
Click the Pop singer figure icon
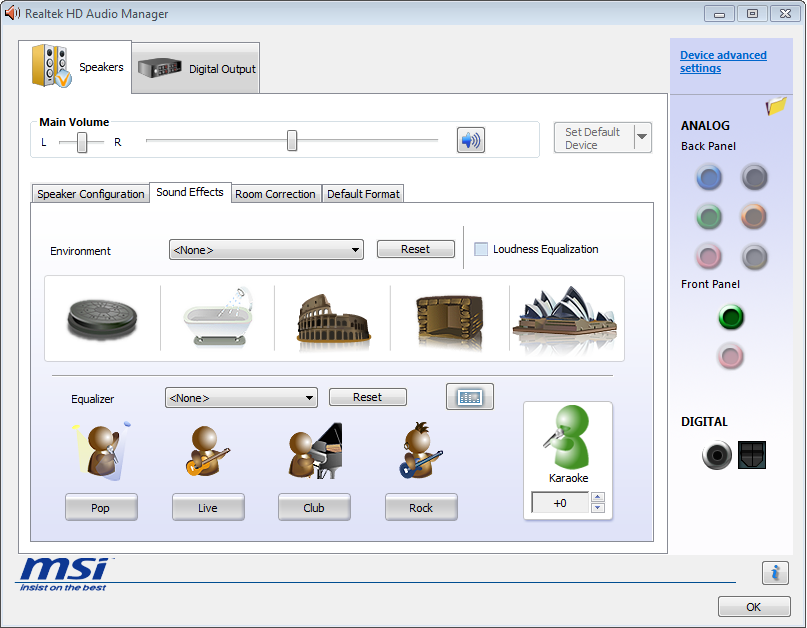pos(102,451)
